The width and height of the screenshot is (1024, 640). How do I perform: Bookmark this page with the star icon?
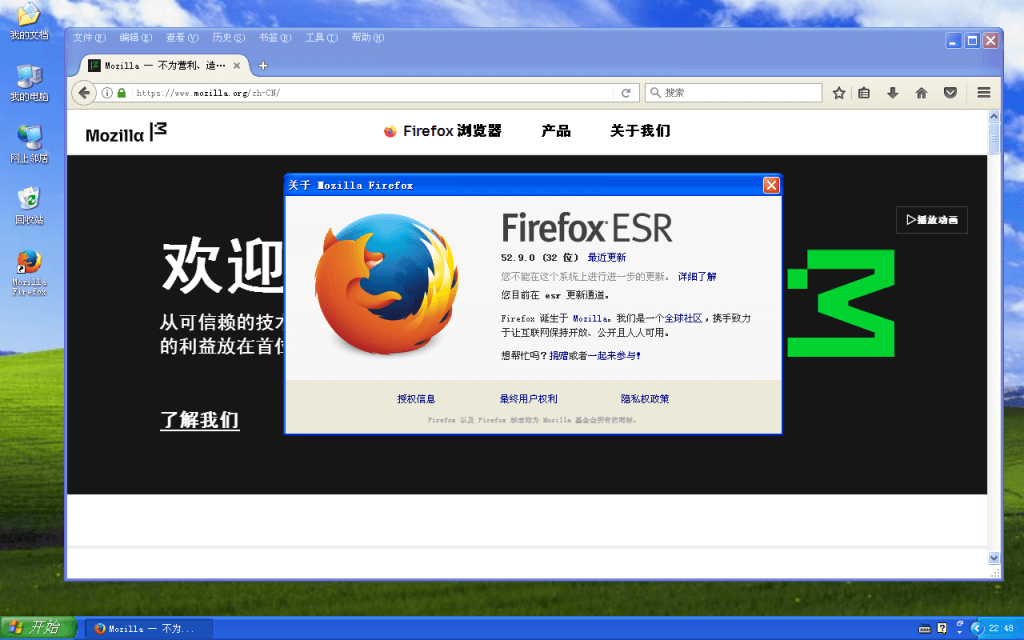coord(839,93)
